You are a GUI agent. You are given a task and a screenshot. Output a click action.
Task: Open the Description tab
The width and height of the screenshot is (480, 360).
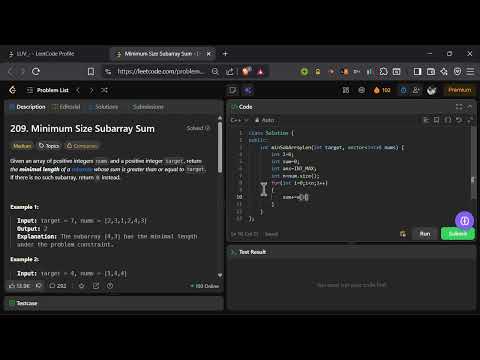click(27, 107)
